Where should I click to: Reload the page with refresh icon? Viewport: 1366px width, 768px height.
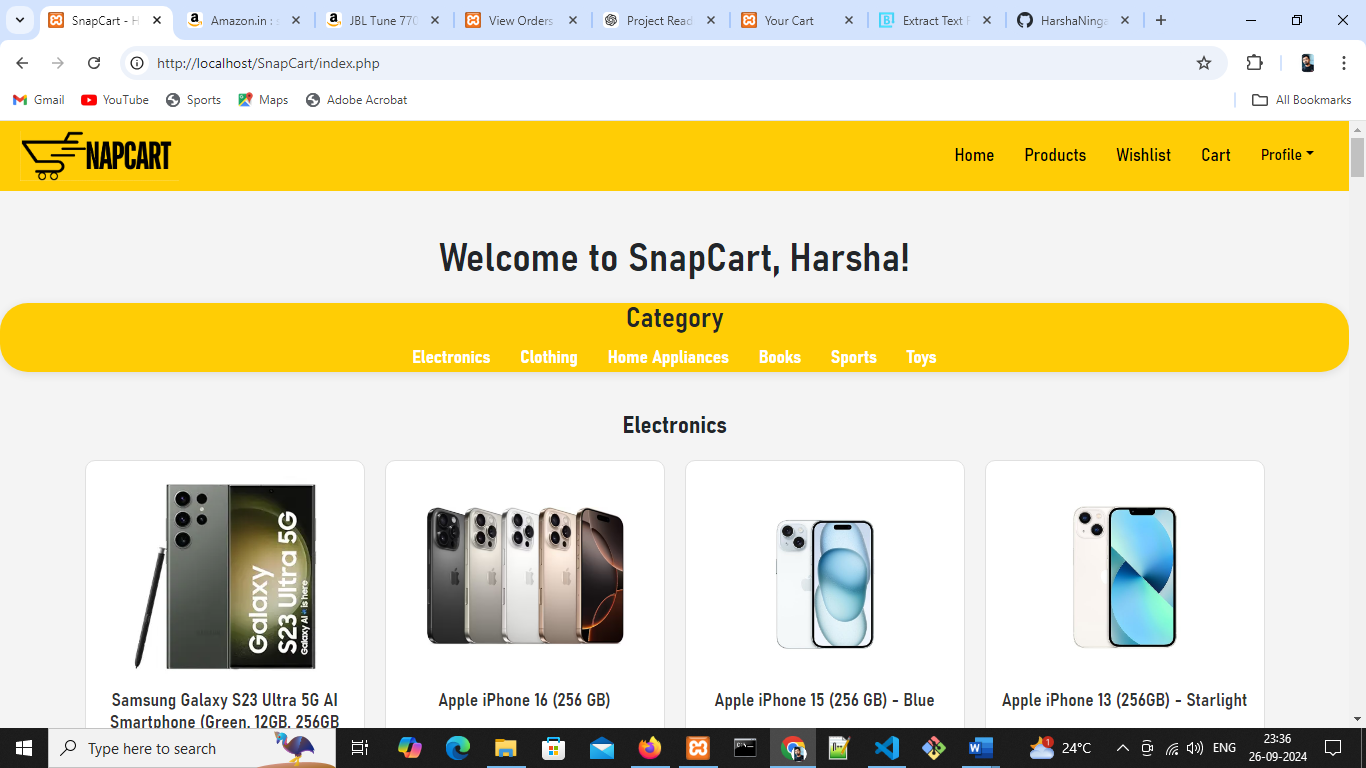(x=94, y=63)
